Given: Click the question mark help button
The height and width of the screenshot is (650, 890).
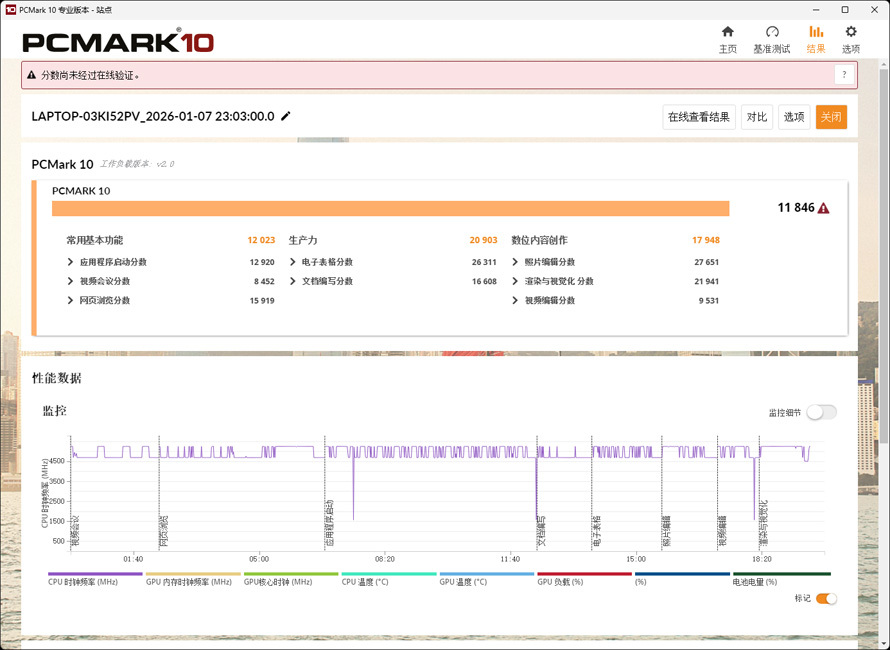Looking at the screenshot, I should (844, 75).
